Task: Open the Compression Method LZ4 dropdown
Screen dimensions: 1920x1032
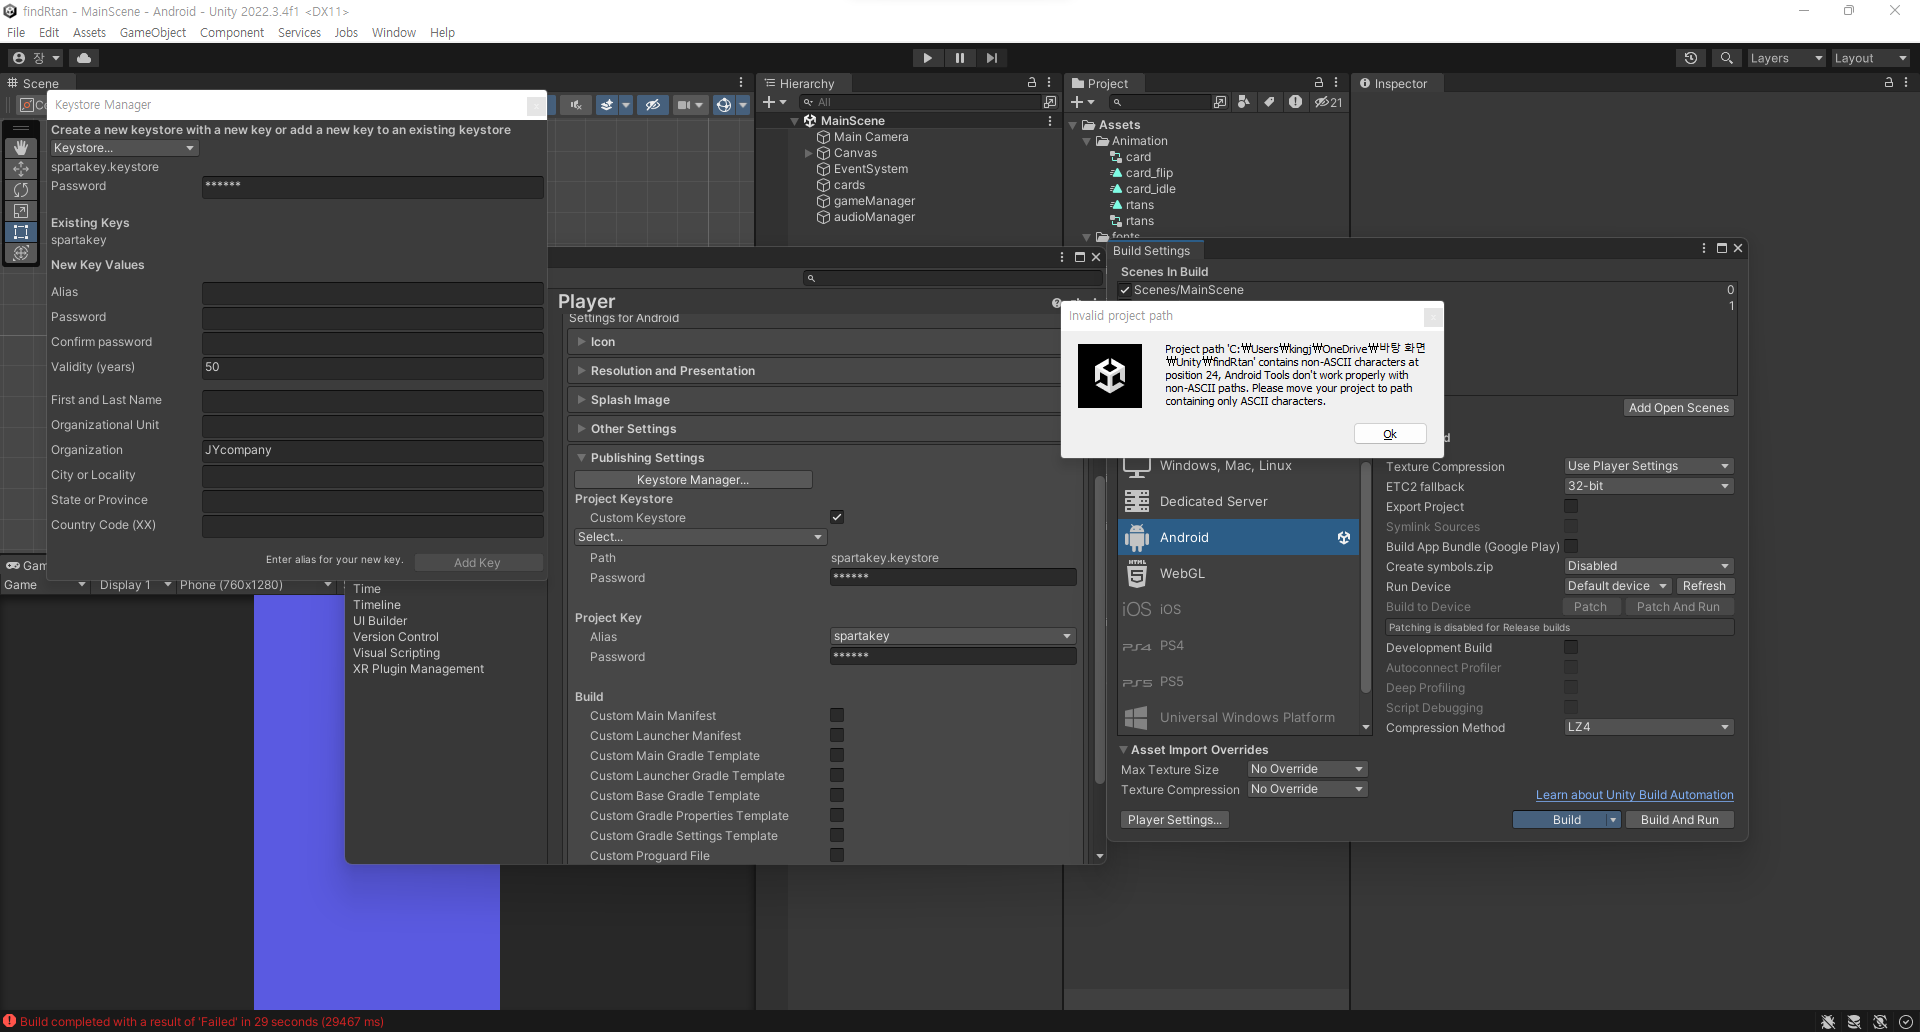Action: tap(1648, 727)
